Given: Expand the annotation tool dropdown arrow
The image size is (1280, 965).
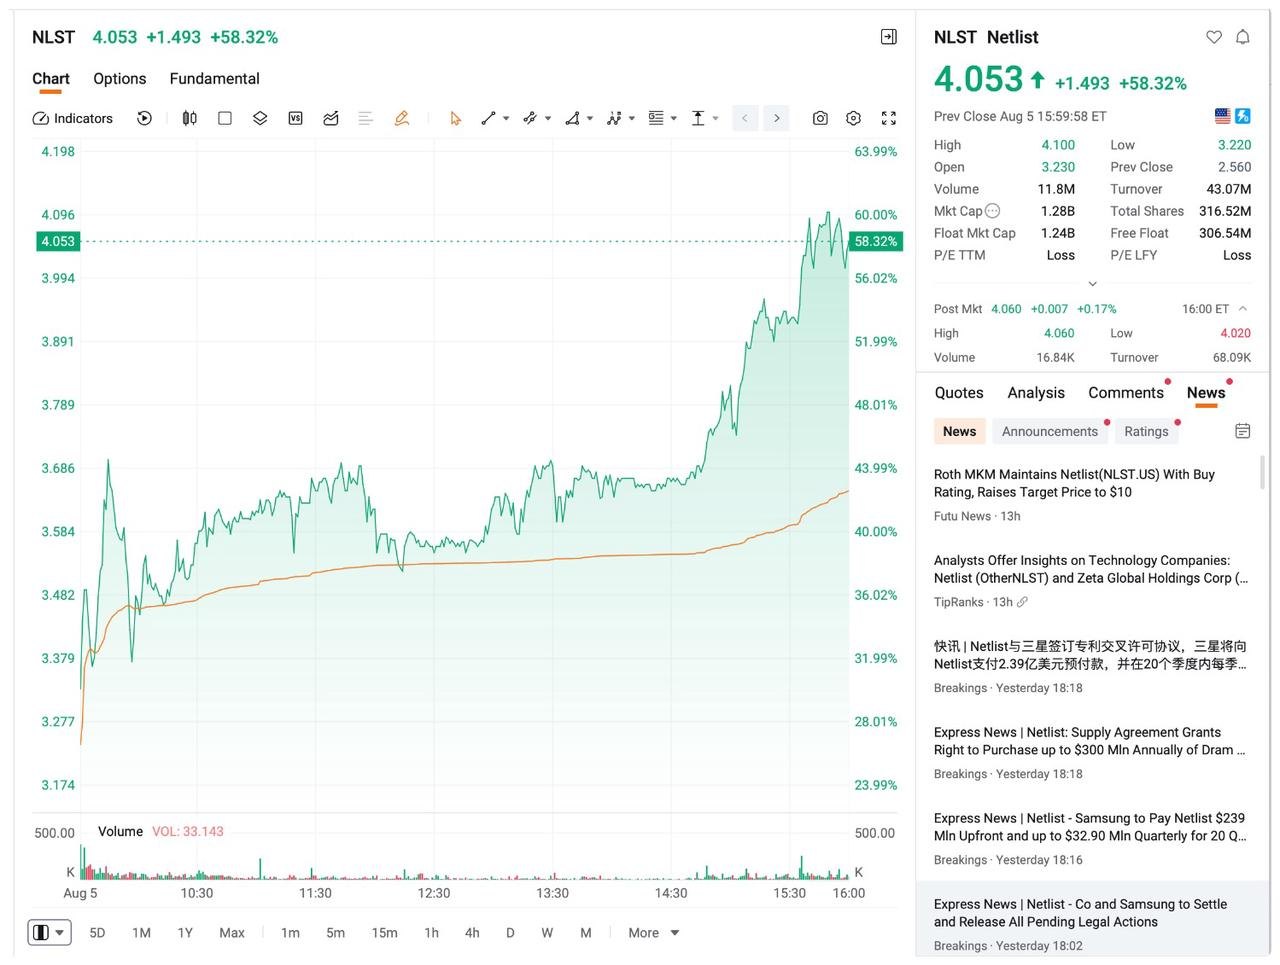Looking at the screenshot, I should click(x=716, y=118).
